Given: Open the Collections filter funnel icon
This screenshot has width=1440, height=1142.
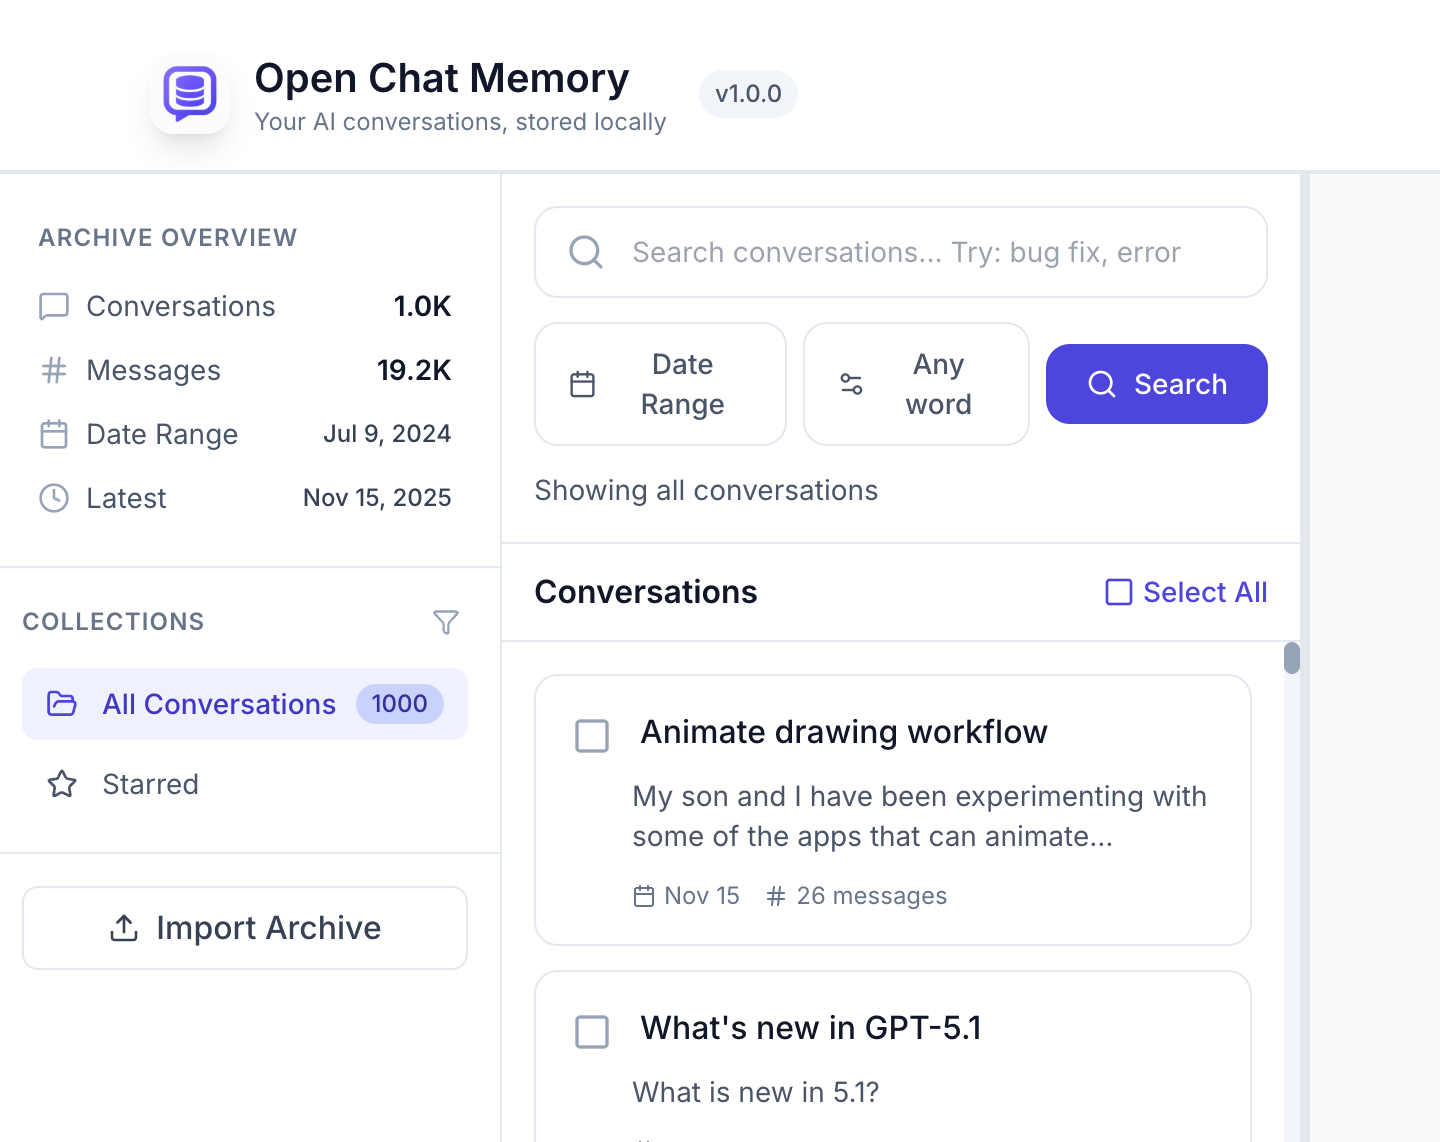Looking at the screenshot, I should click(446, 621).
